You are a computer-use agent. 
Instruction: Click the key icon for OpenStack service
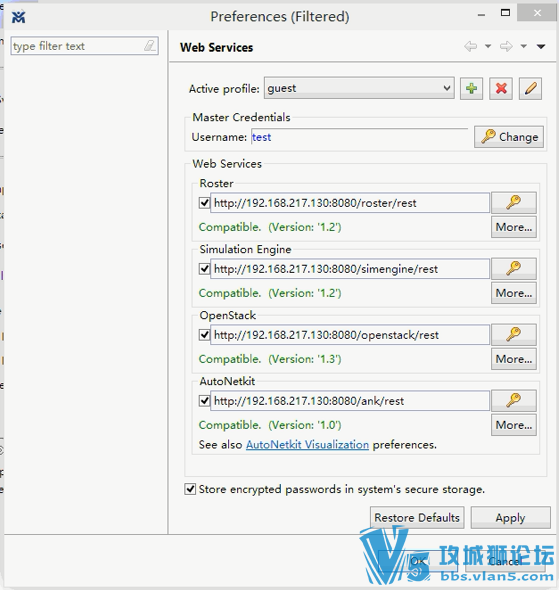[x=514, y=335]
